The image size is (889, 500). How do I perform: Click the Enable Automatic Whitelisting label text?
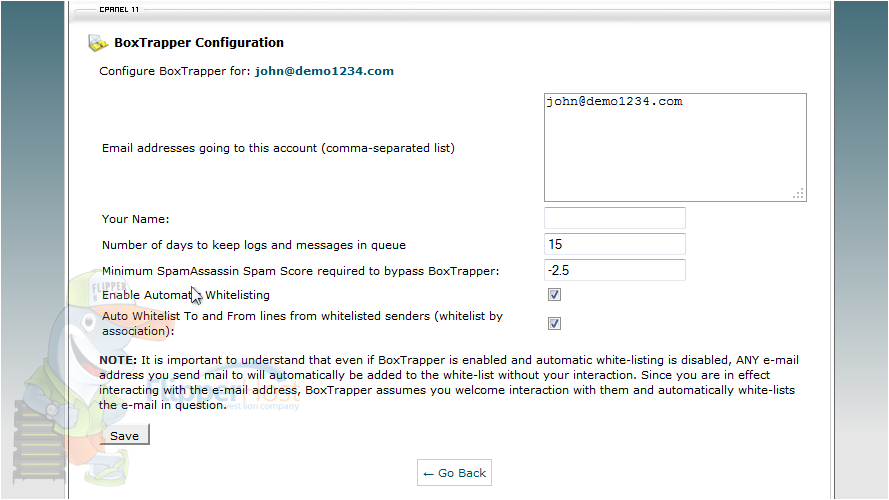(x=185, y=295)
